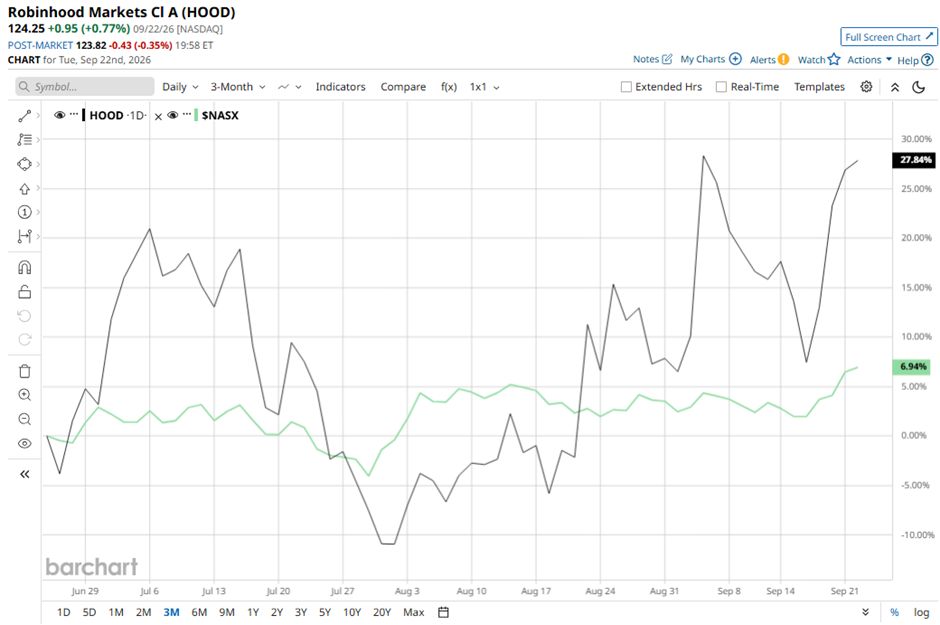940x625 pixels.
Task: Open the calendar date range icon
Action: click(x=444, y=612)
